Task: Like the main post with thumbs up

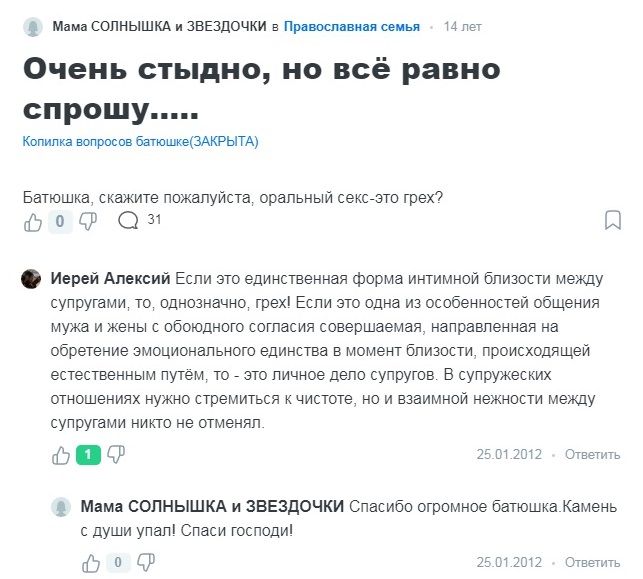Action: pyautogui.click(x=33, y=221)
